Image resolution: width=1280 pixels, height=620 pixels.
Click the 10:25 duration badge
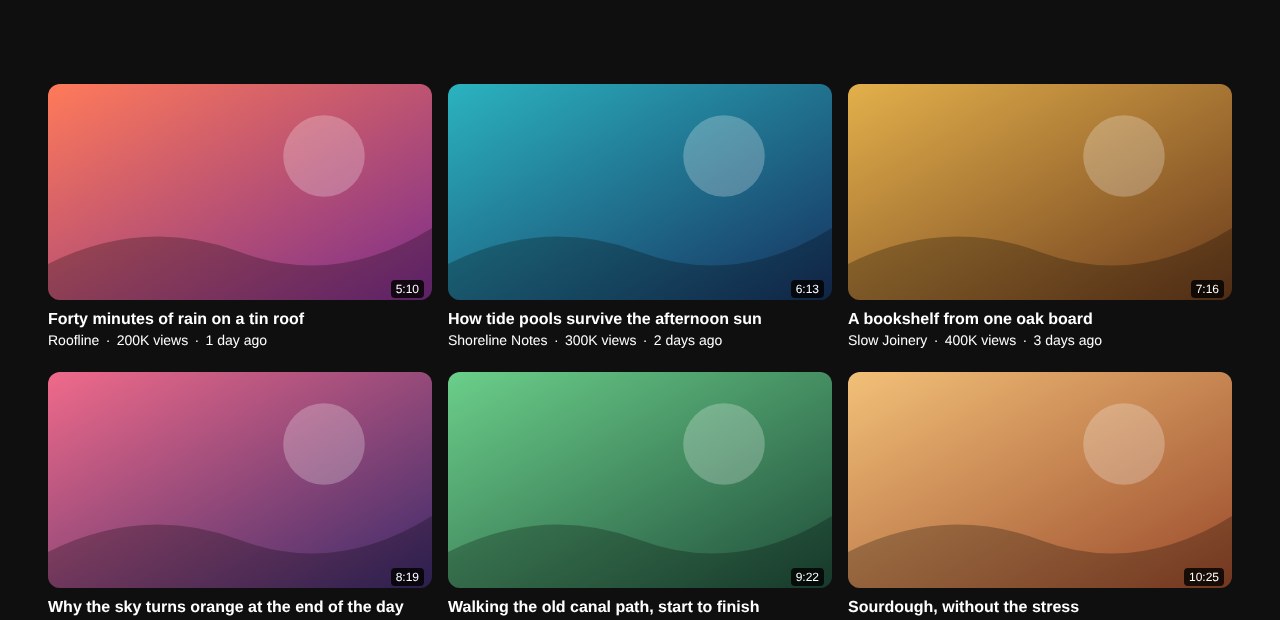tap(1204, 577)
